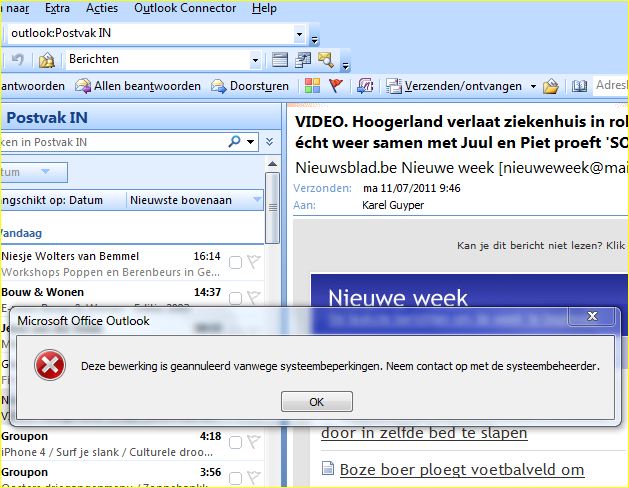
Task: Toggle category box for Niesje Wolters email
Action: 235,263
